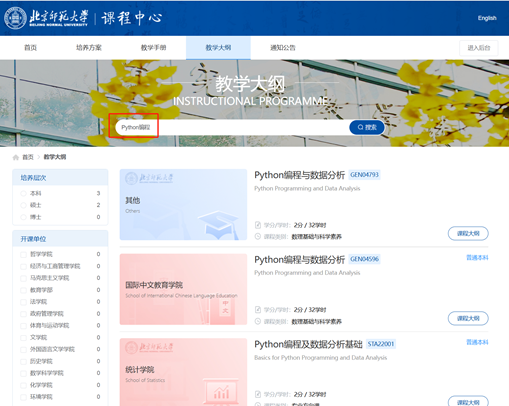Viewport: 509px width, 406px height.
Task: Open 课程大纲 for course GEN04793
Action: (x=468, y=233)
